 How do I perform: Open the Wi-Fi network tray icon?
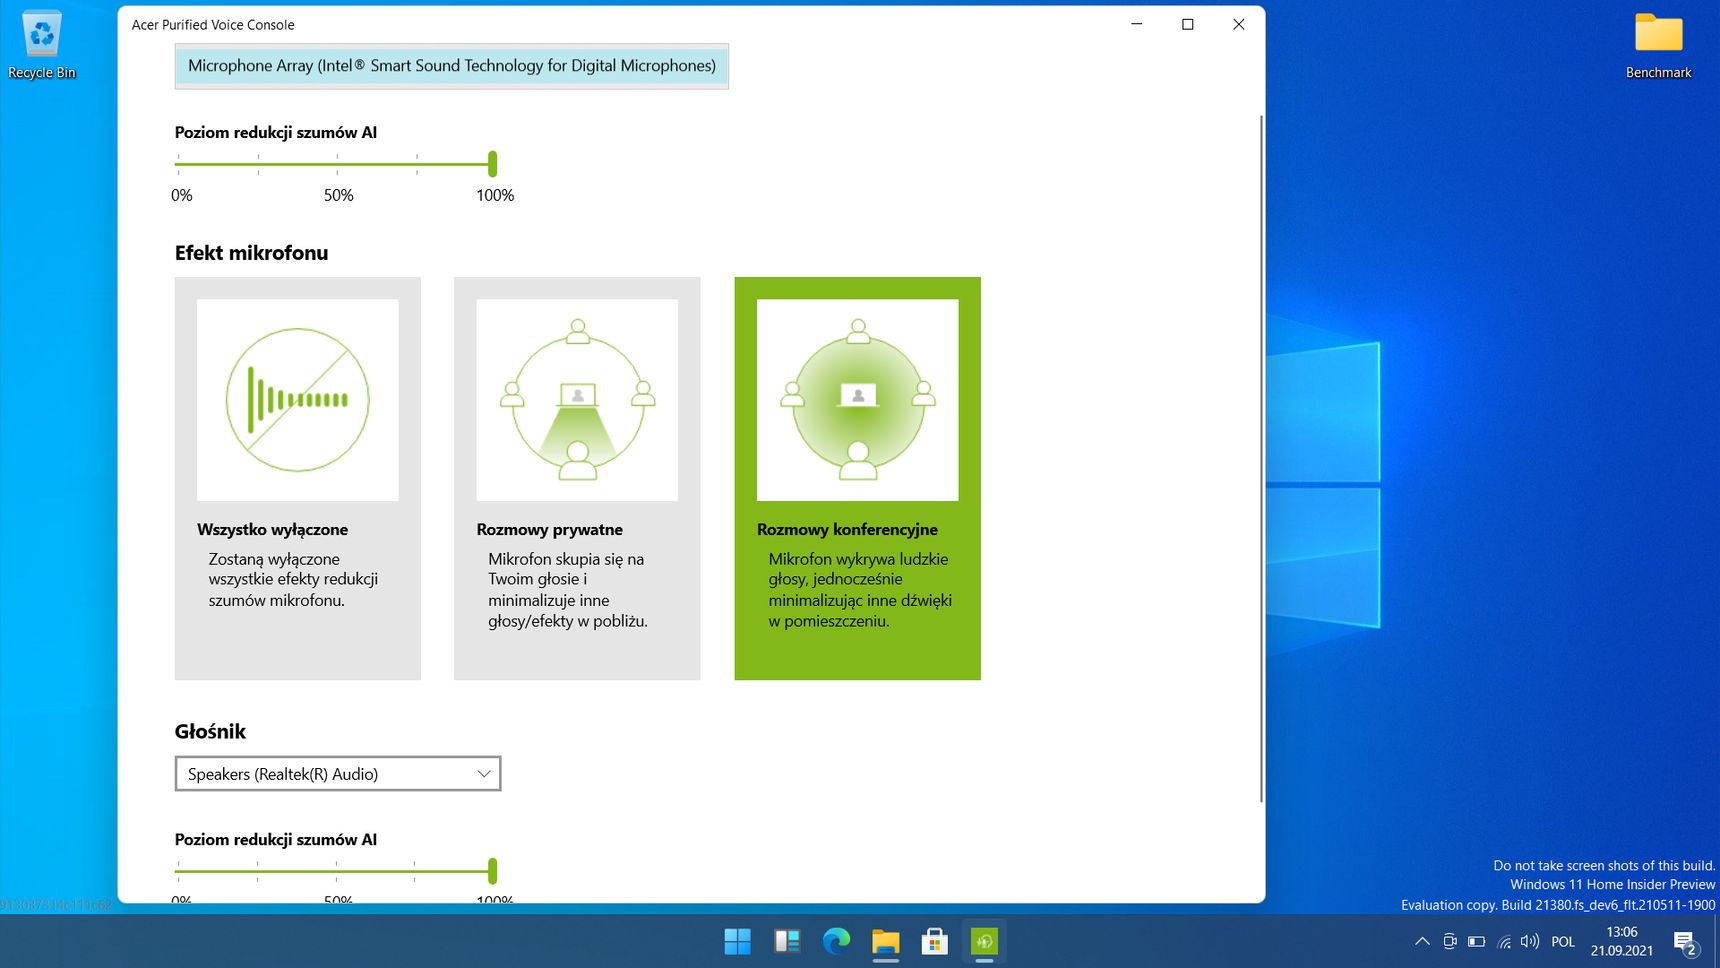pyautogui.click(x=1504, y=941)
